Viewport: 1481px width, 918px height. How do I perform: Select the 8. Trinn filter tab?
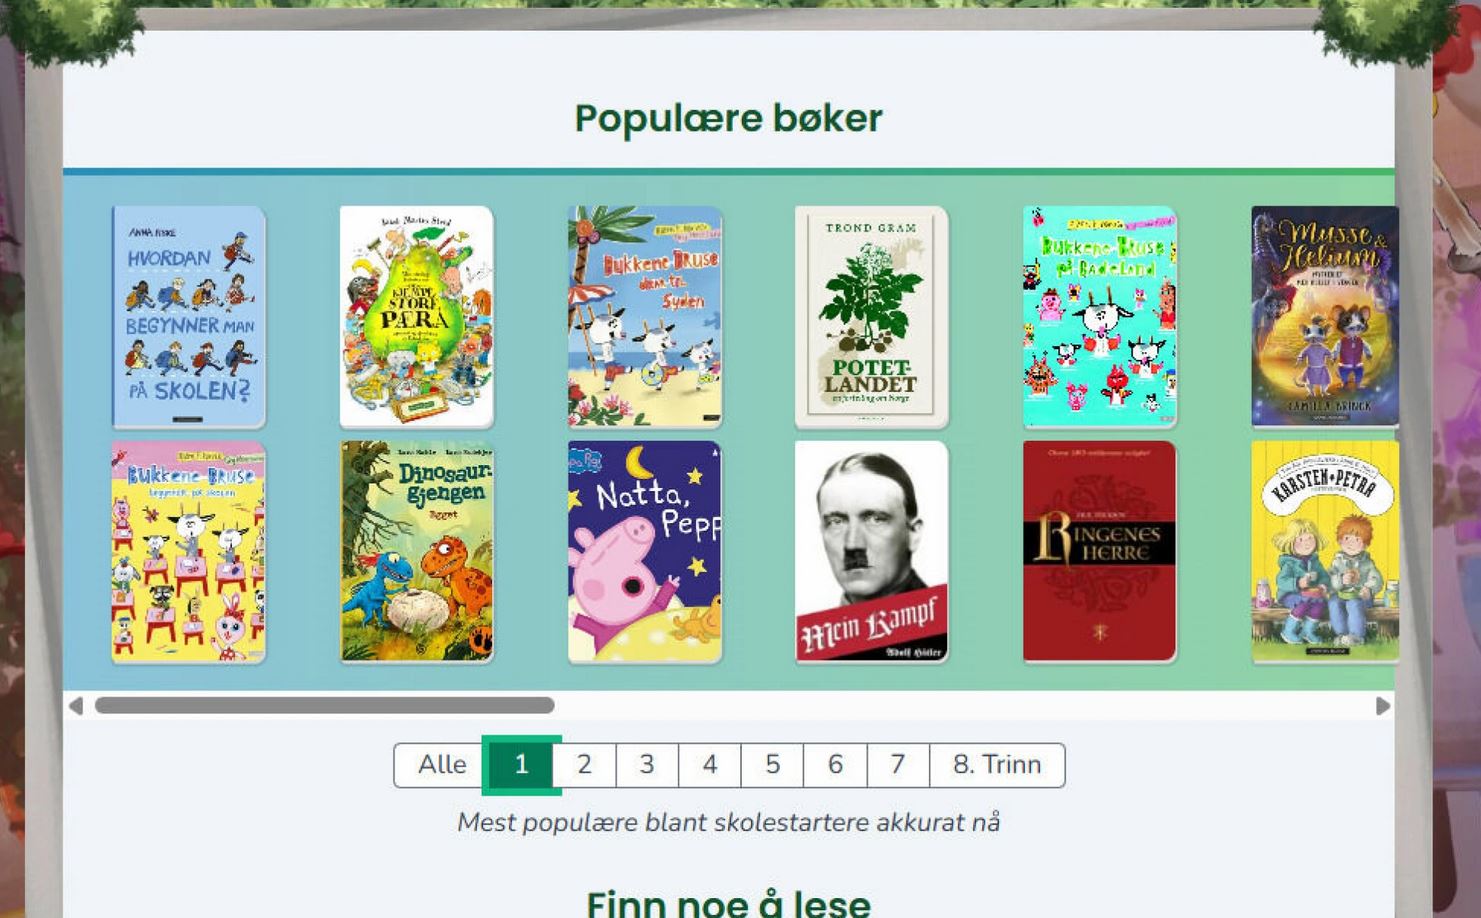[997, 765]
